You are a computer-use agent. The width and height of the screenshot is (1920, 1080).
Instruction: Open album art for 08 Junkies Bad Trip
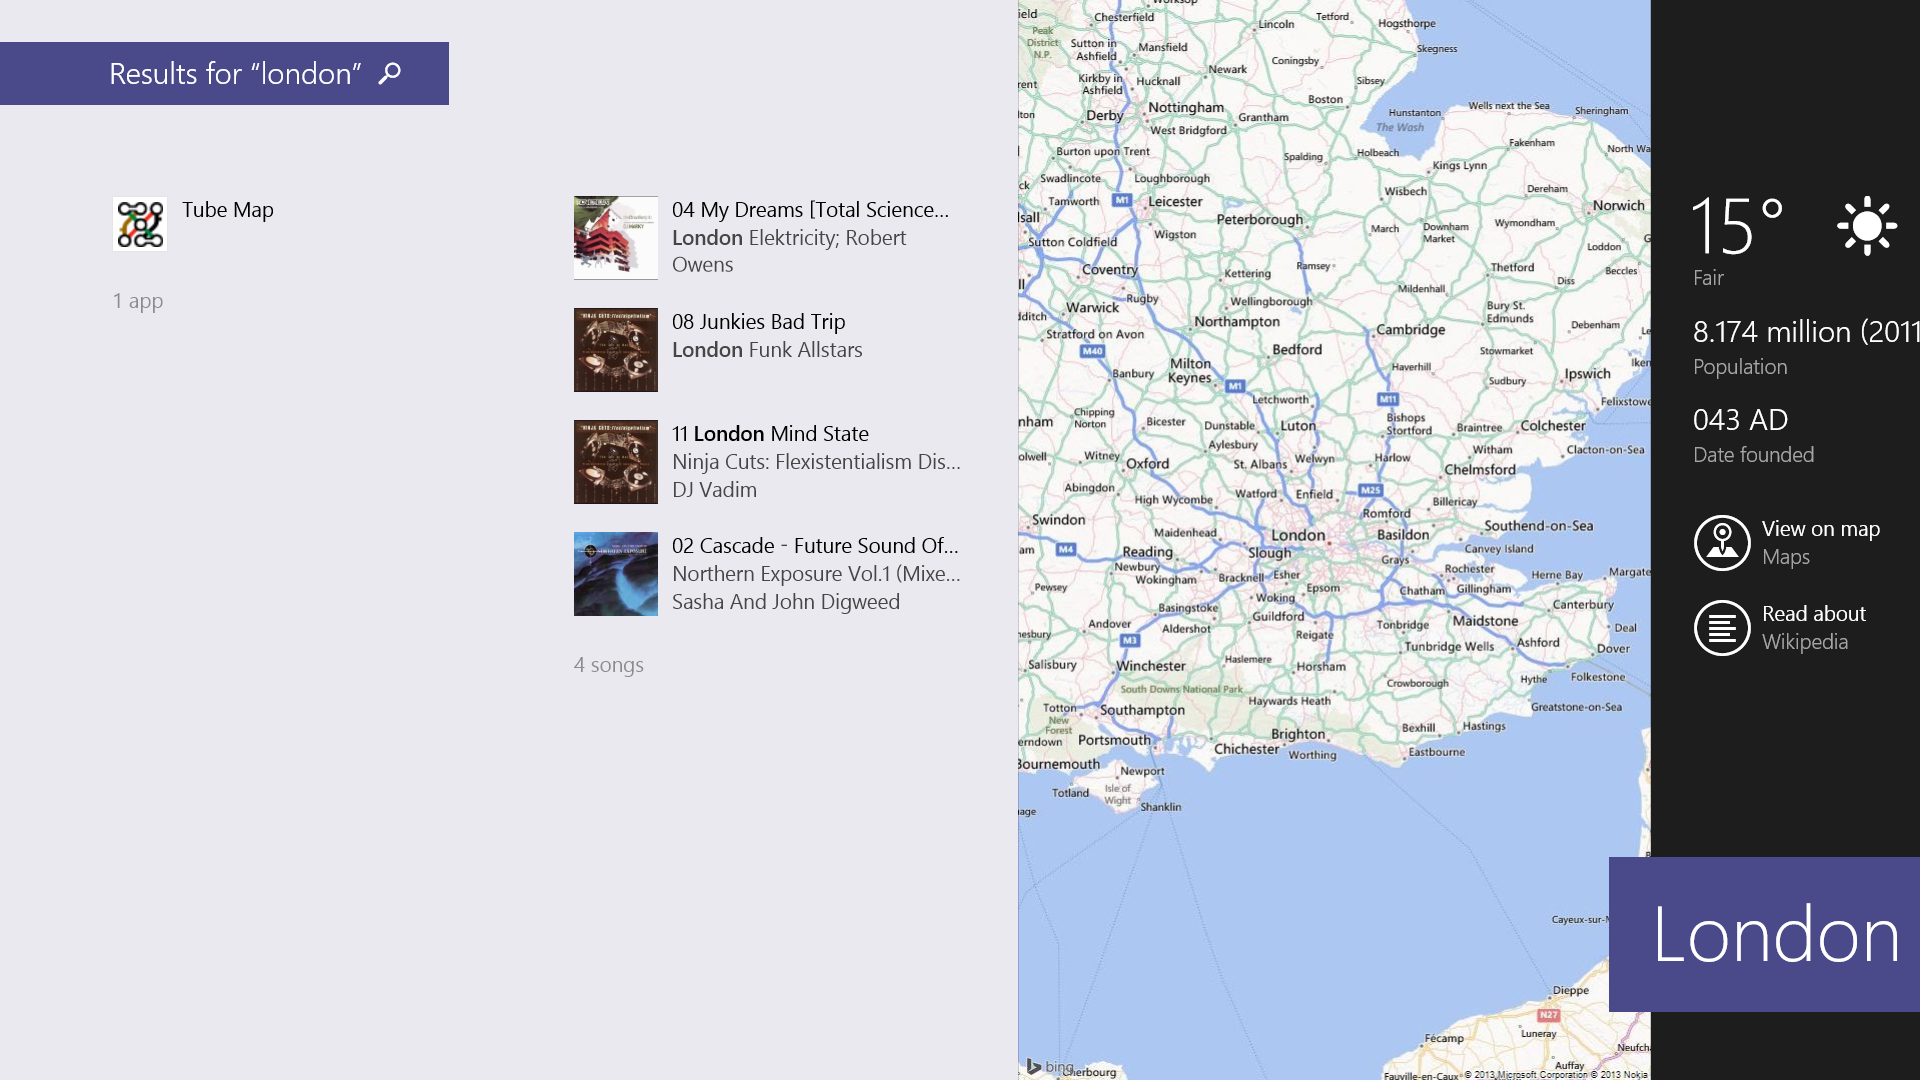click(x=616, y=350)
